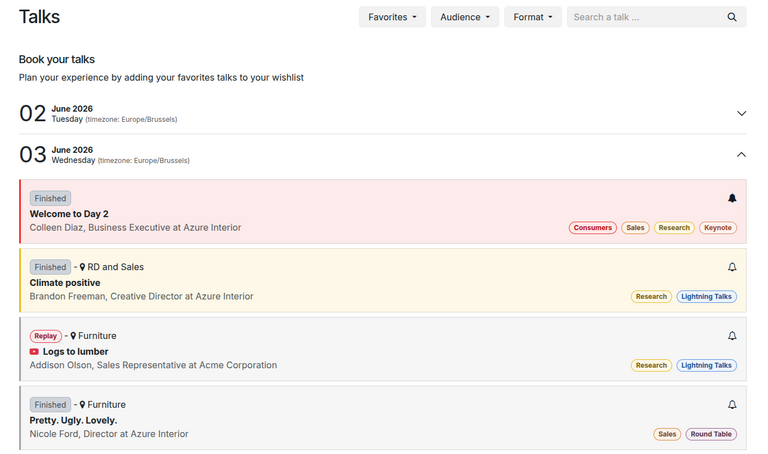Image resolution: width=768 pixels, height=454 pixels.
Task: Click the Lightning Talks tag on Climate positive
Action: click(x=706, y=296)
